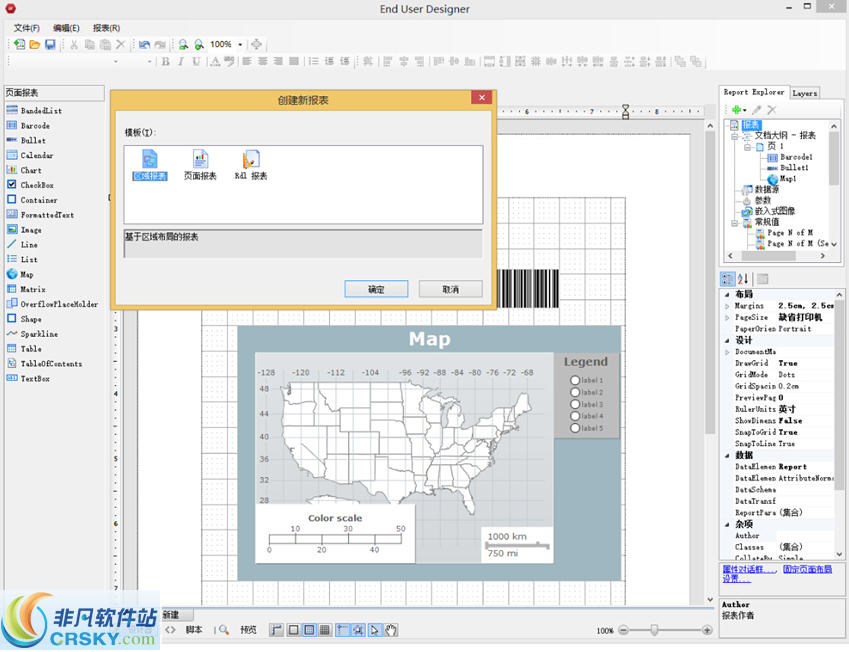The width and height of the screenshot is (849, 652).
Task: Choose the 页面报表 template icon
Action: click(200, 166)
